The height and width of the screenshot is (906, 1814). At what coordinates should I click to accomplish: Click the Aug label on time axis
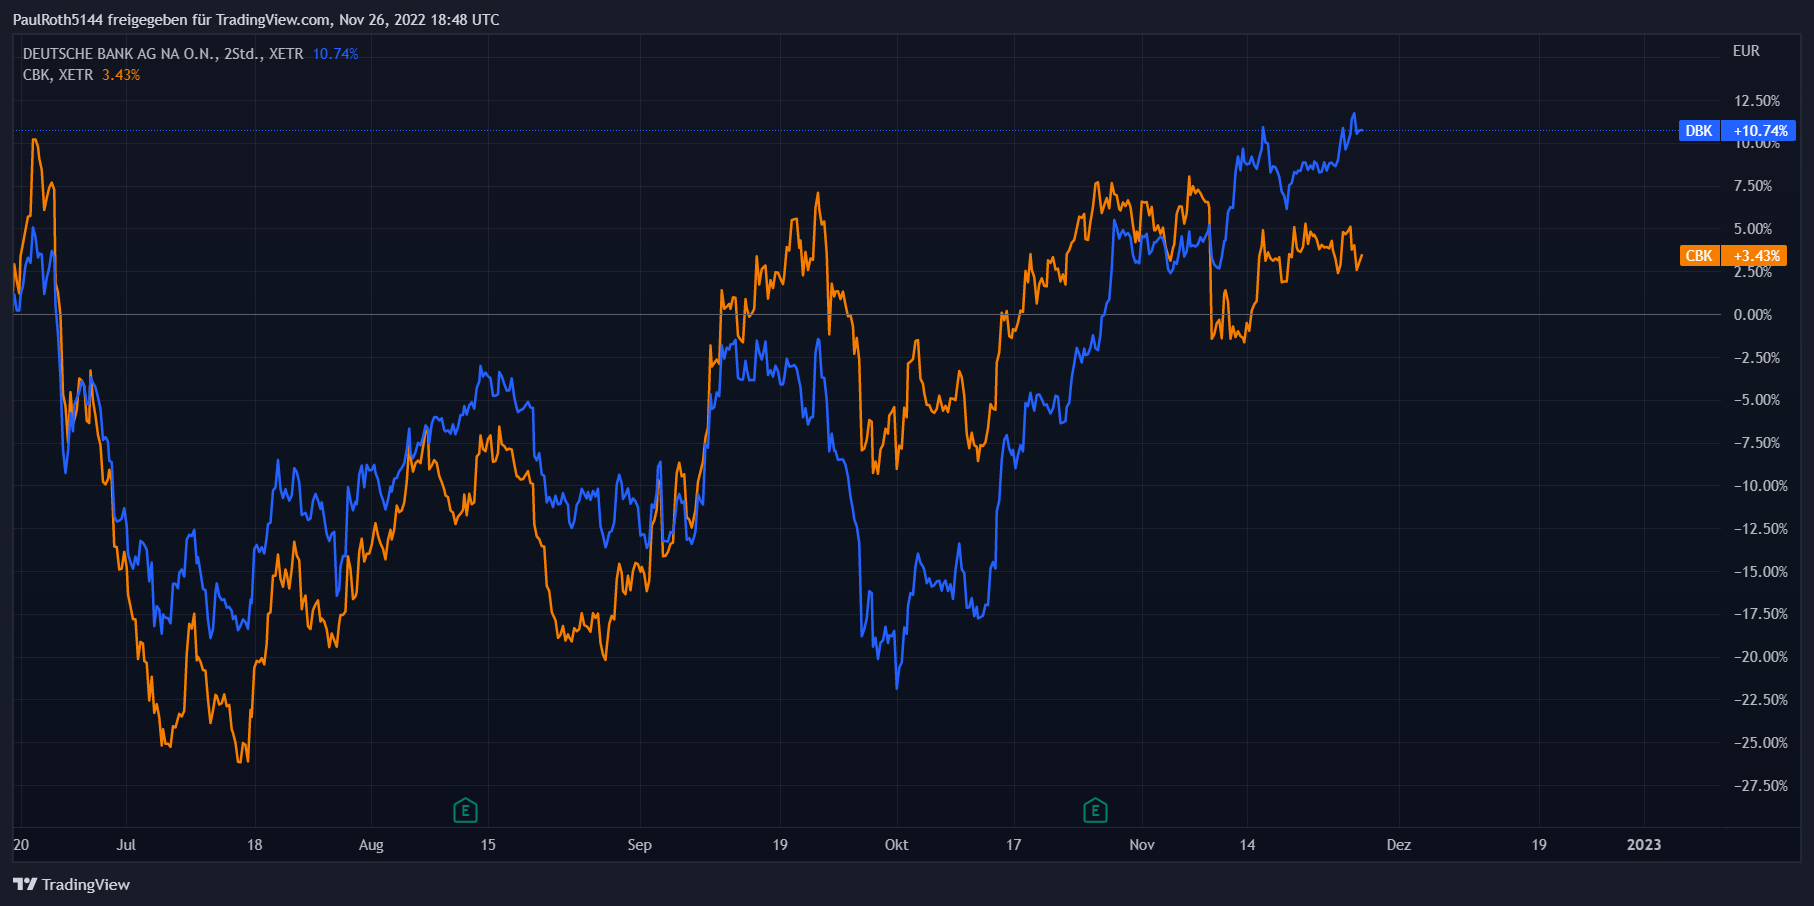371,845
